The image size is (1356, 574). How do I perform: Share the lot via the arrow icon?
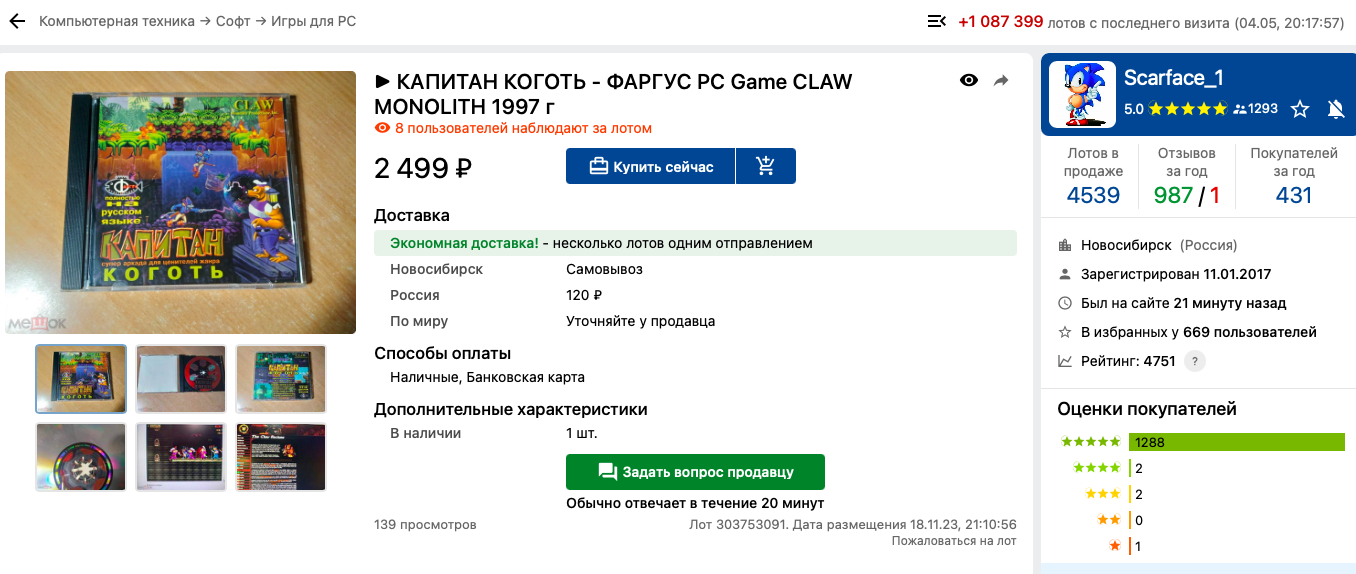point(1001,81)
